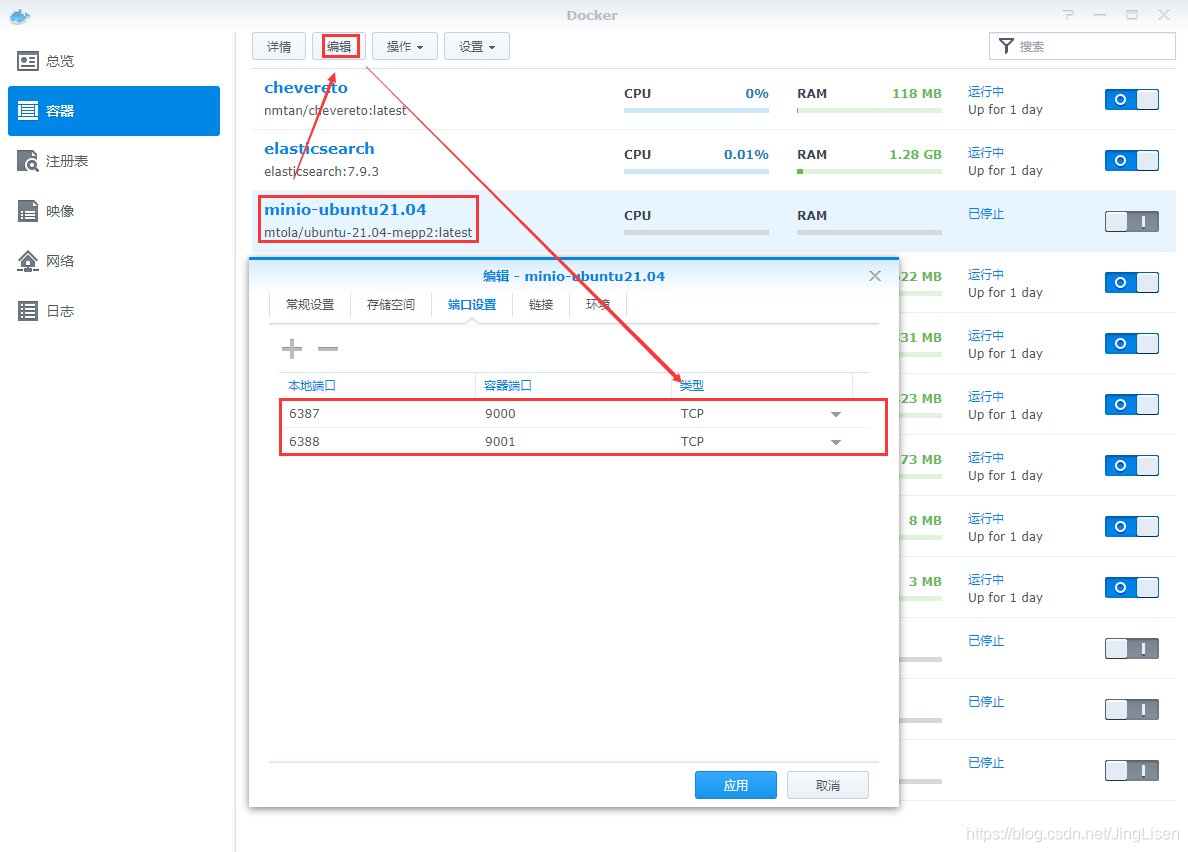Switch to 端口设置 tab
Viewport: 1188px width, 852px height.
472,304
